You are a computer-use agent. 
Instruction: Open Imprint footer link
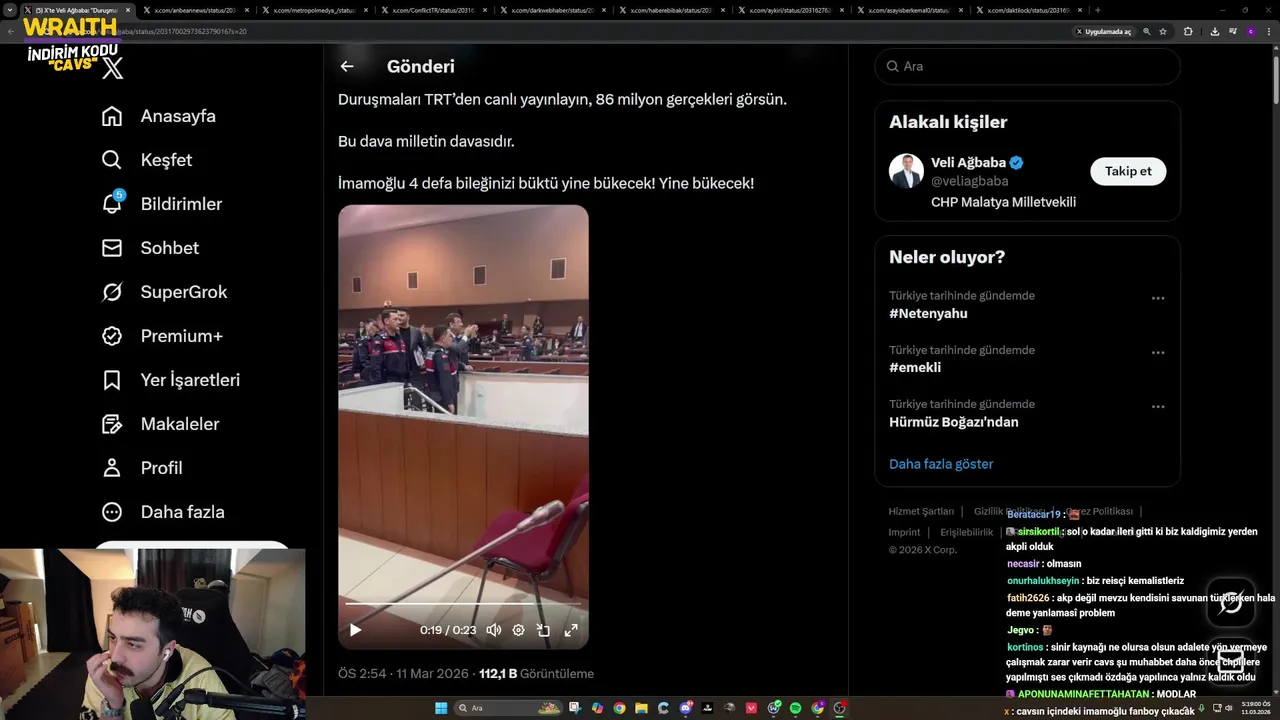pyautogui.click(x=904, y=532)
